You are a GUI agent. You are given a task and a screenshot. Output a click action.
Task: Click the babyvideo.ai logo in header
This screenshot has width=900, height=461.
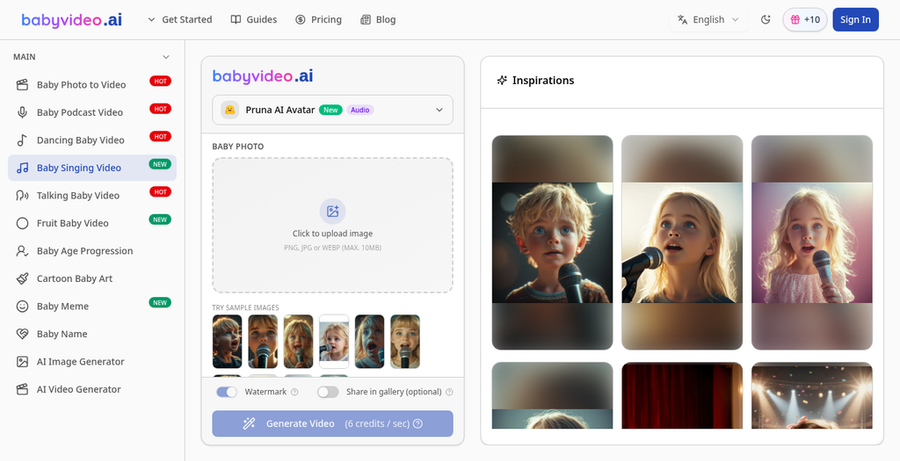(72, 20)
